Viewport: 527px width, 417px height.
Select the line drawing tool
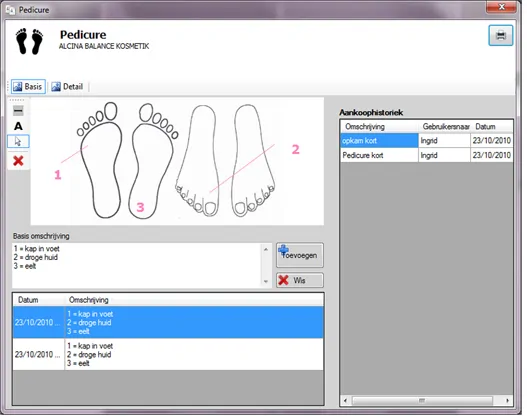point(18,111)
